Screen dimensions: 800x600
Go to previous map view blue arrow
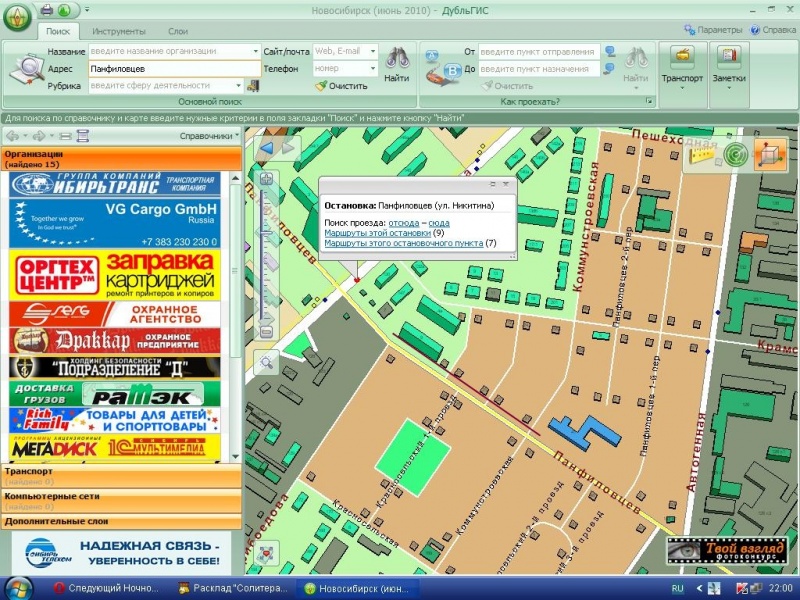(x=267, y=148)
